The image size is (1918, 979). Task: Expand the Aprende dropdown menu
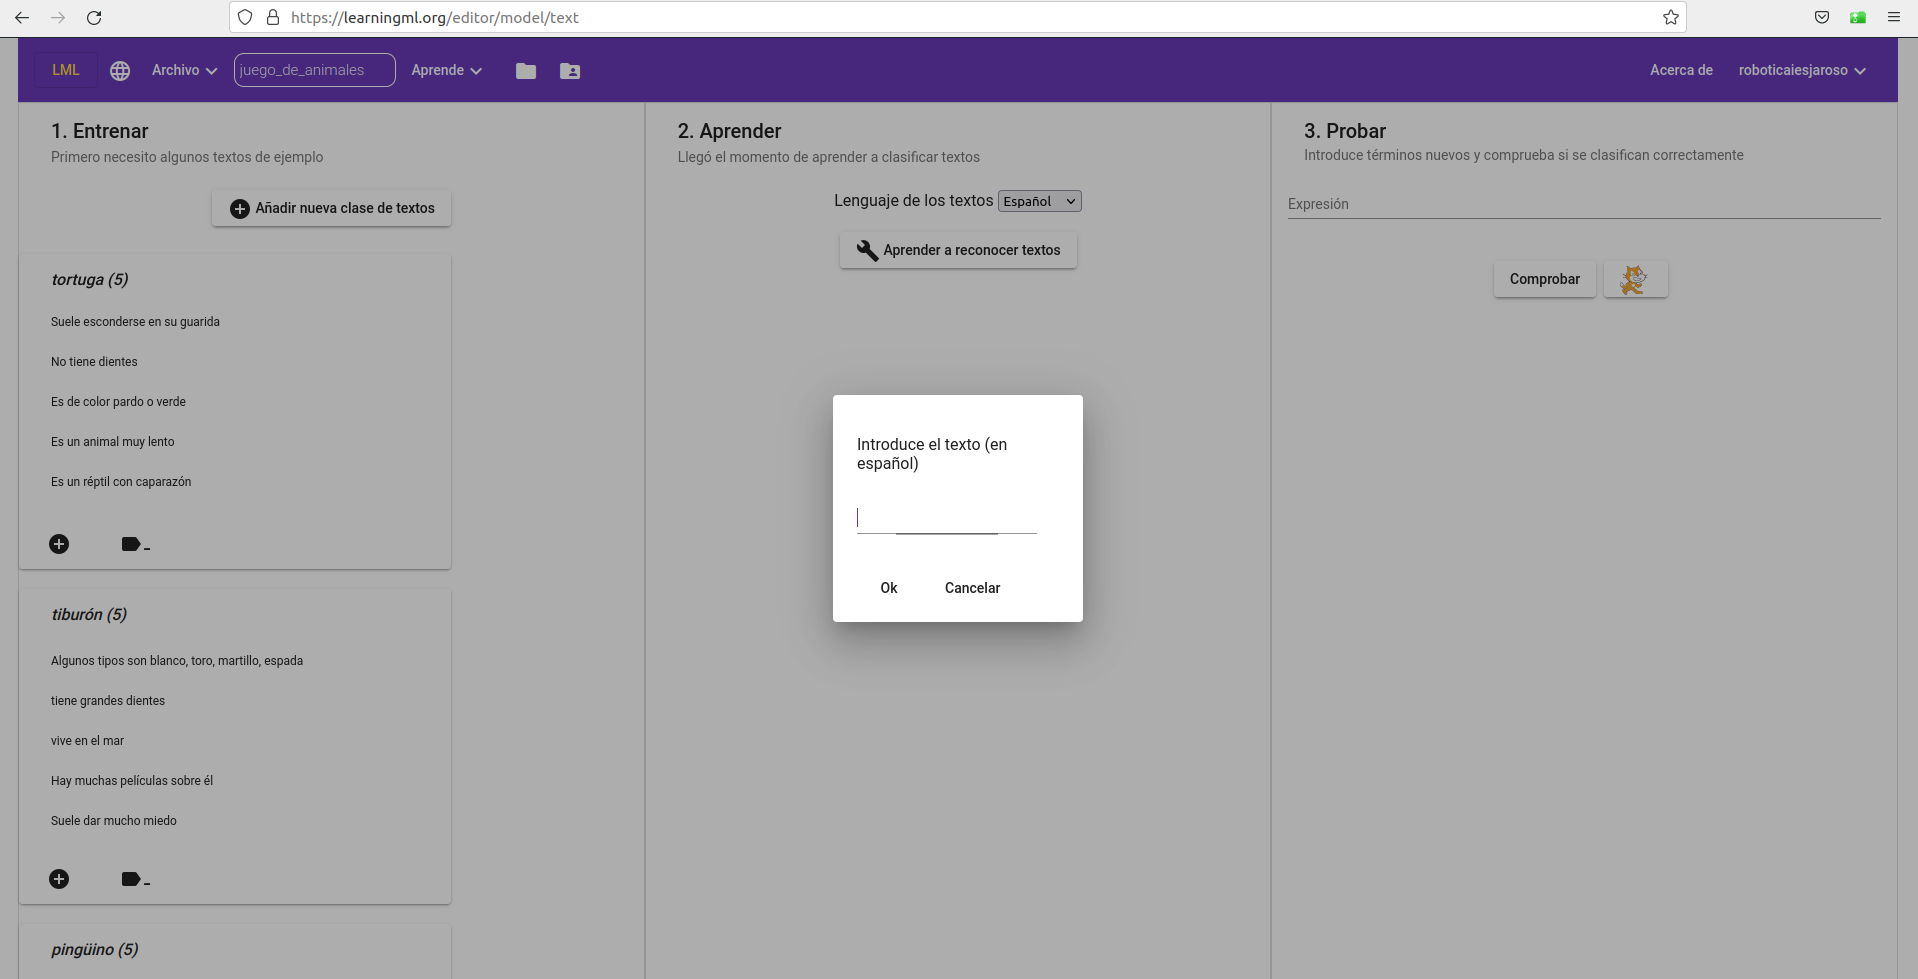[446, 70]
